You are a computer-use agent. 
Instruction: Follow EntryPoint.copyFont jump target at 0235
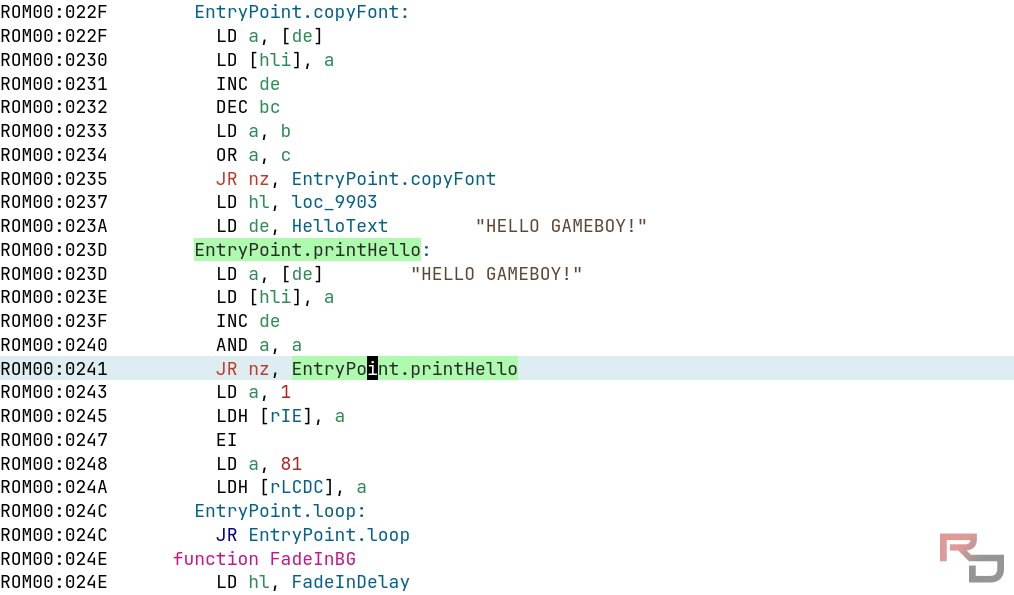(393, 179)
